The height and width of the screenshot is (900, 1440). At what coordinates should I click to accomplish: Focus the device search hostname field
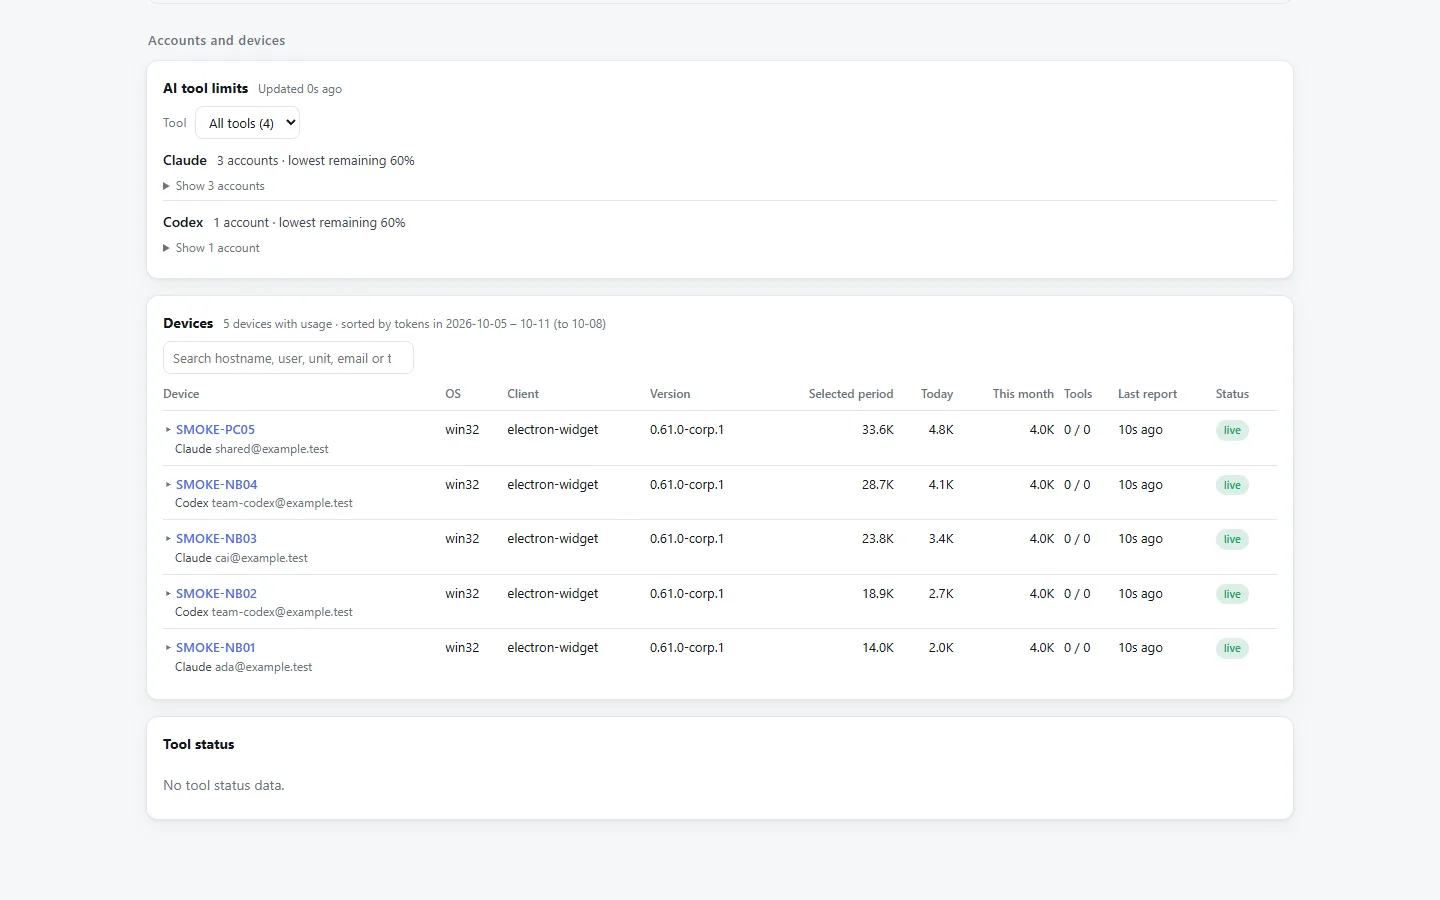coord(288,358)
